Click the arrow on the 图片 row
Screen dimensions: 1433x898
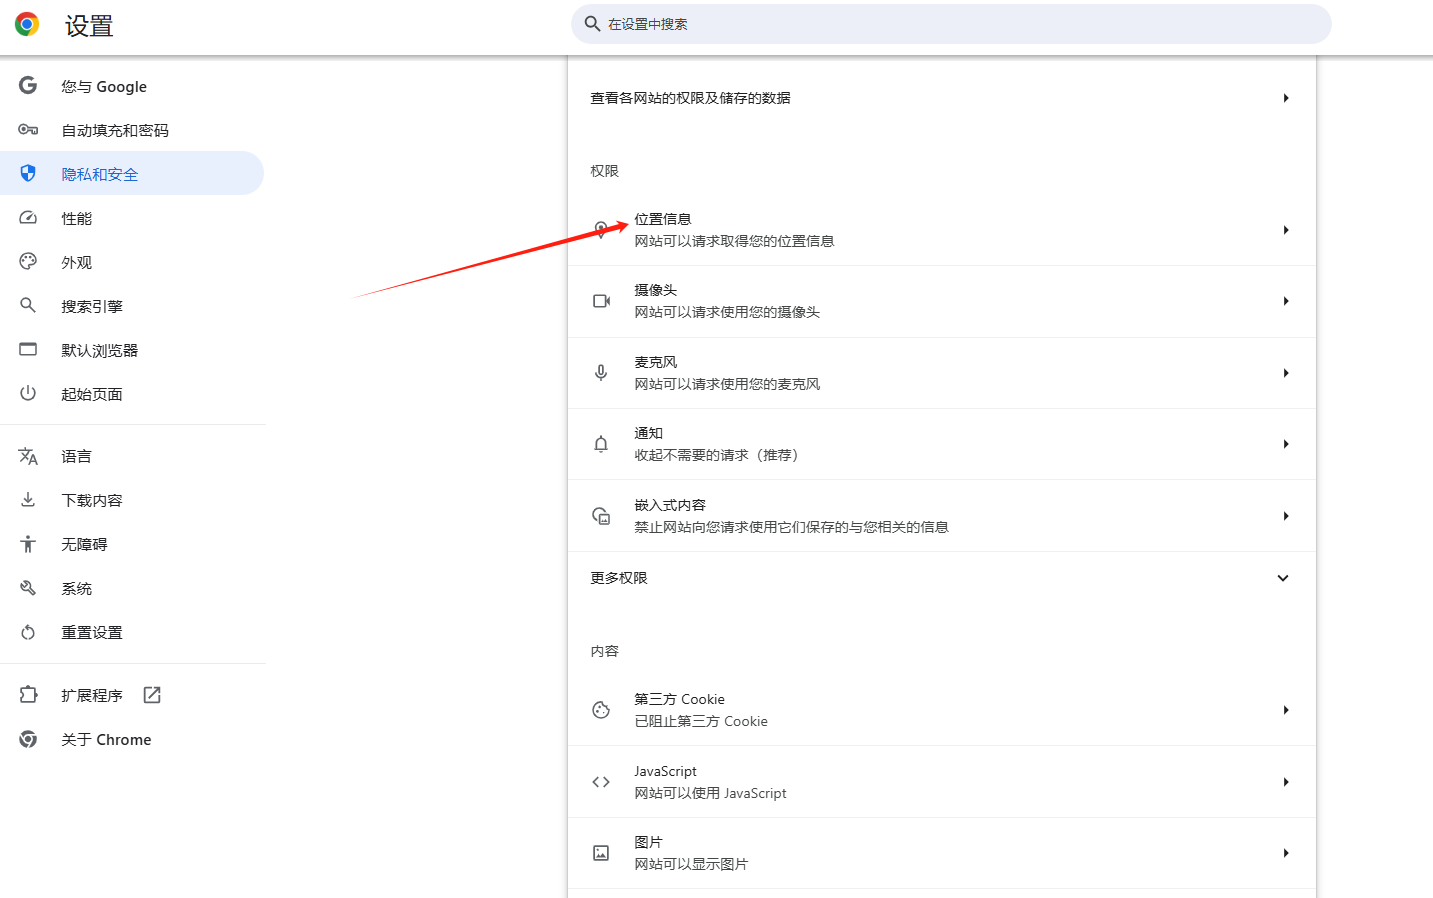point(1286,853)
